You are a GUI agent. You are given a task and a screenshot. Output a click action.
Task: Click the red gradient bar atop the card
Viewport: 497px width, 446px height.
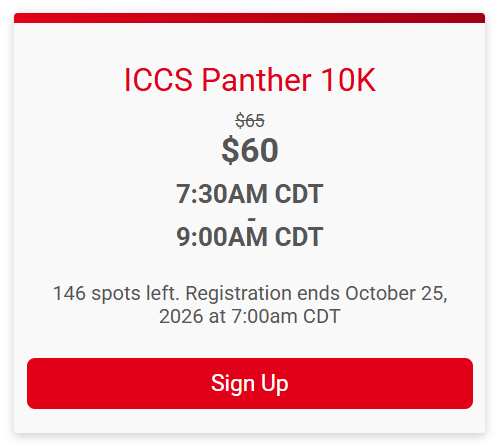click(x=250, y=18)
